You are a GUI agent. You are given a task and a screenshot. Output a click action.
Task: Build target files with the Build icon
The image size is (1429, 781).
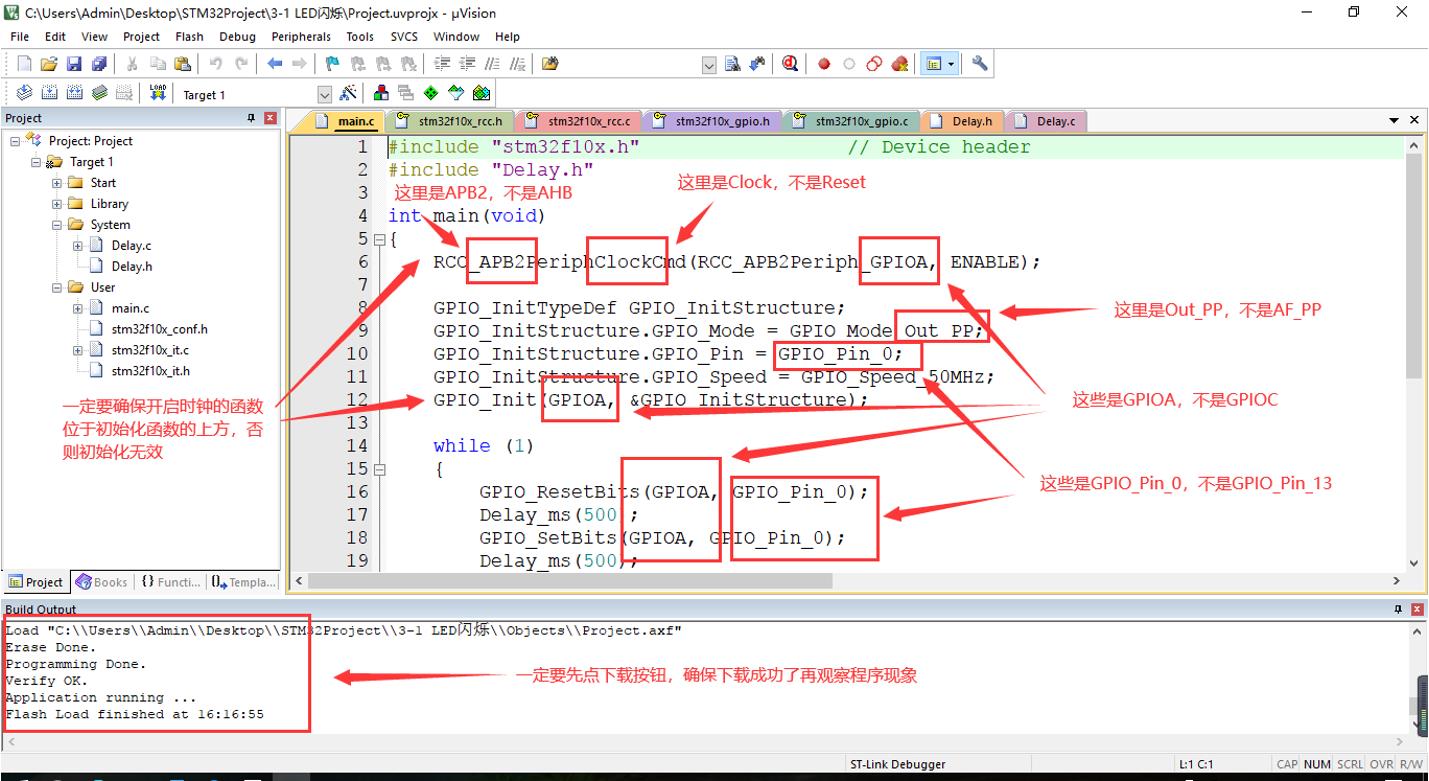[x=49, y=93]
